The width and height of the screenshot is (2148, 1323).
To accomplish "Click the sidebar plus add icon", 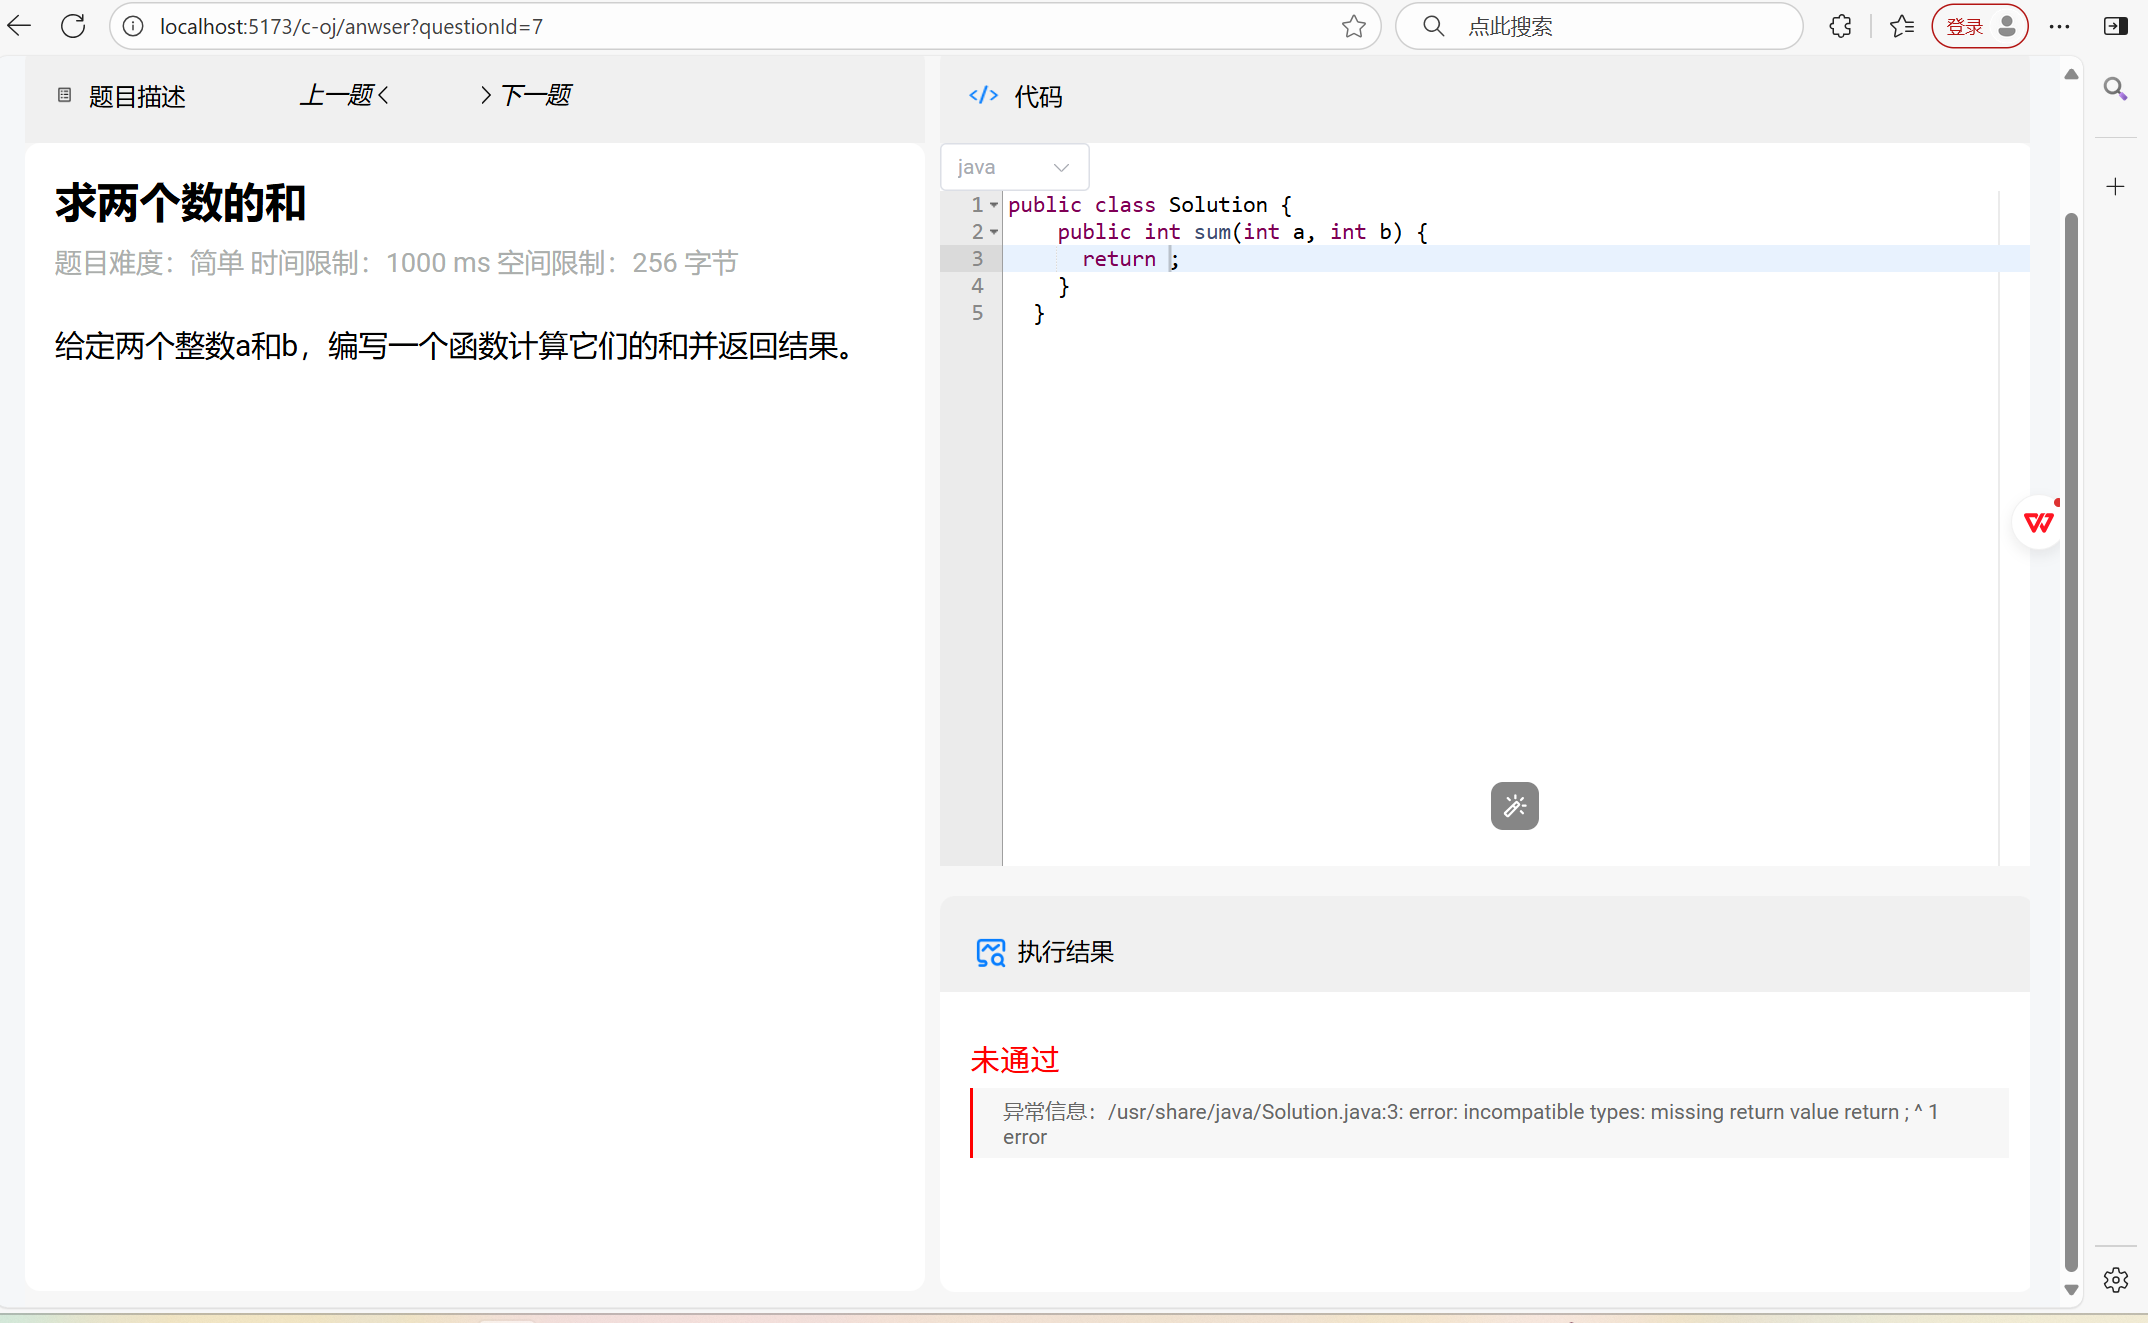I will (2115, 187).
